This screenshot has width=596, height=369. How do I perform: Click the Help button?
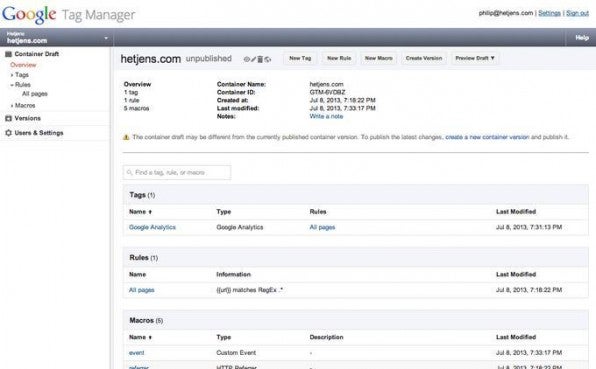[x=582, y=38]
